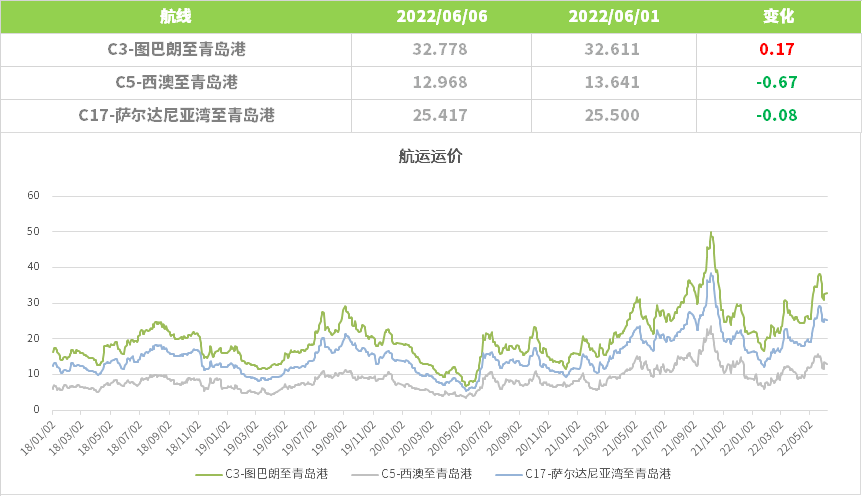The width and height of the screenshot is (862, 496).
Task: Click the x-axis date label 20/01/02
Action: click(387, 438)
